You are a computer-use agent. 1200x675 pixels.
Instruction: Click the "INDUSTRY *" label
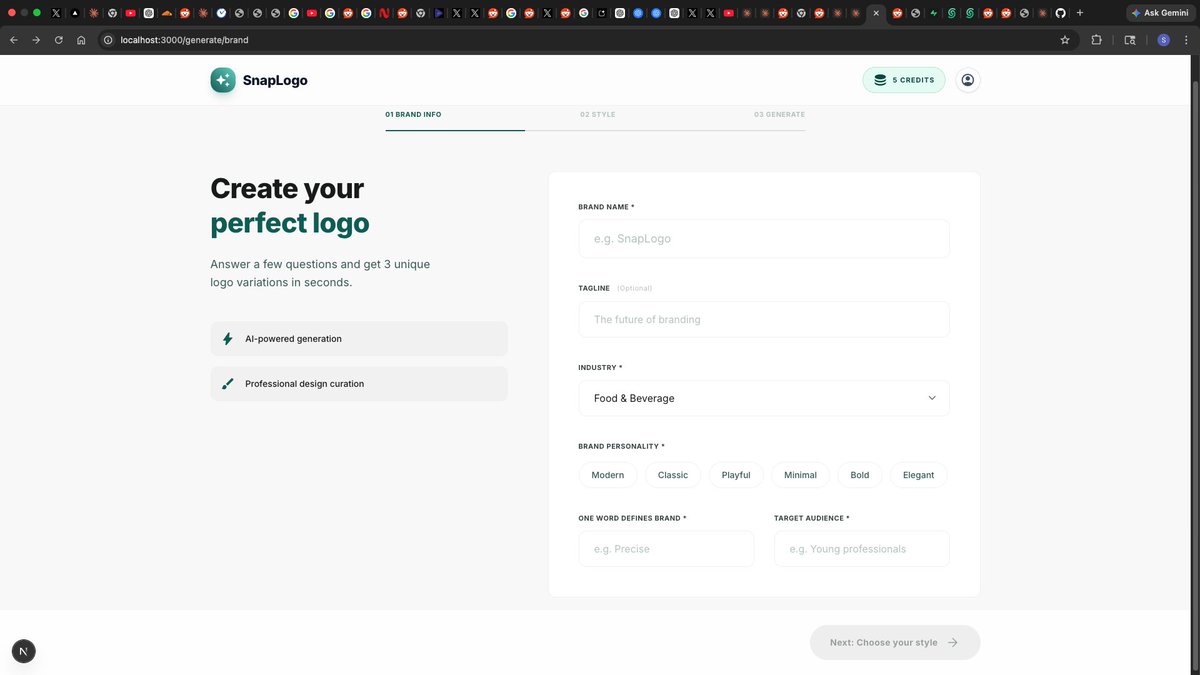click(x=600, y=368)
